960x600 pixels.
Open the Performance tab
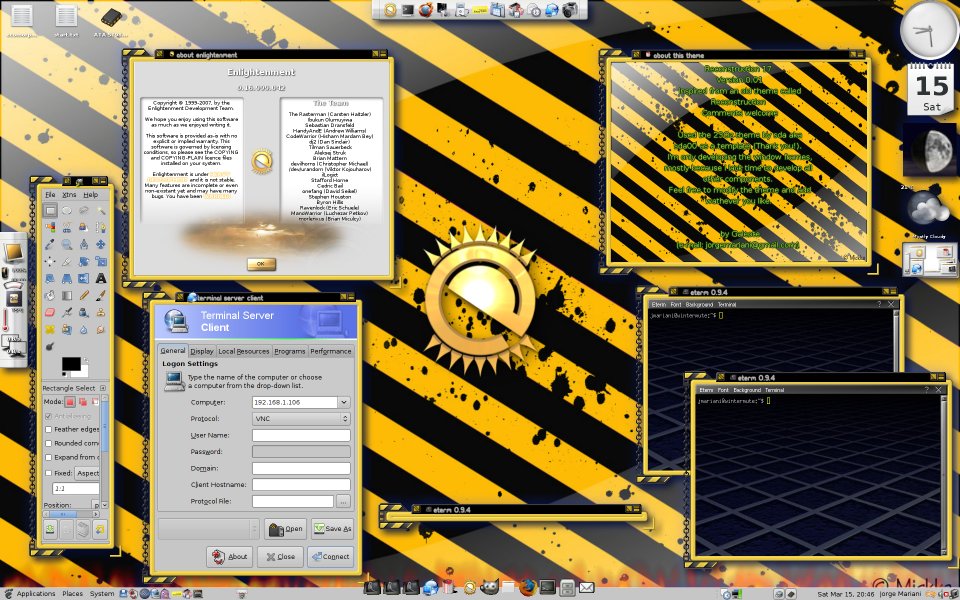[331, 351]
